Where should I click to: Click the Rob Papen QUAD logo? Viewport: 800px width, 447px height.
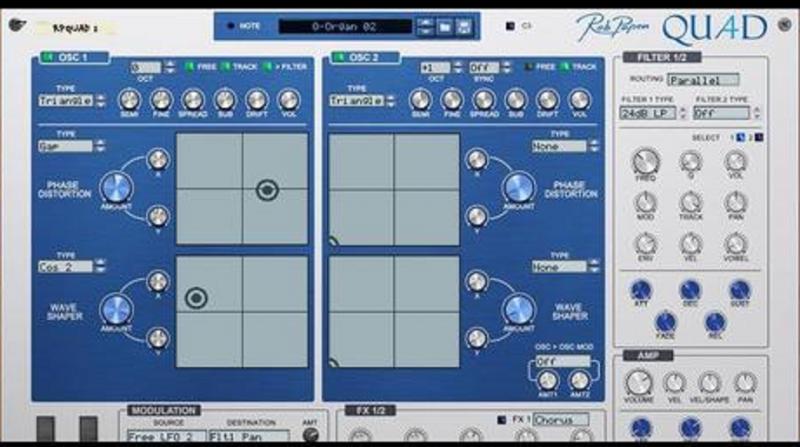(x=671, y=28)
